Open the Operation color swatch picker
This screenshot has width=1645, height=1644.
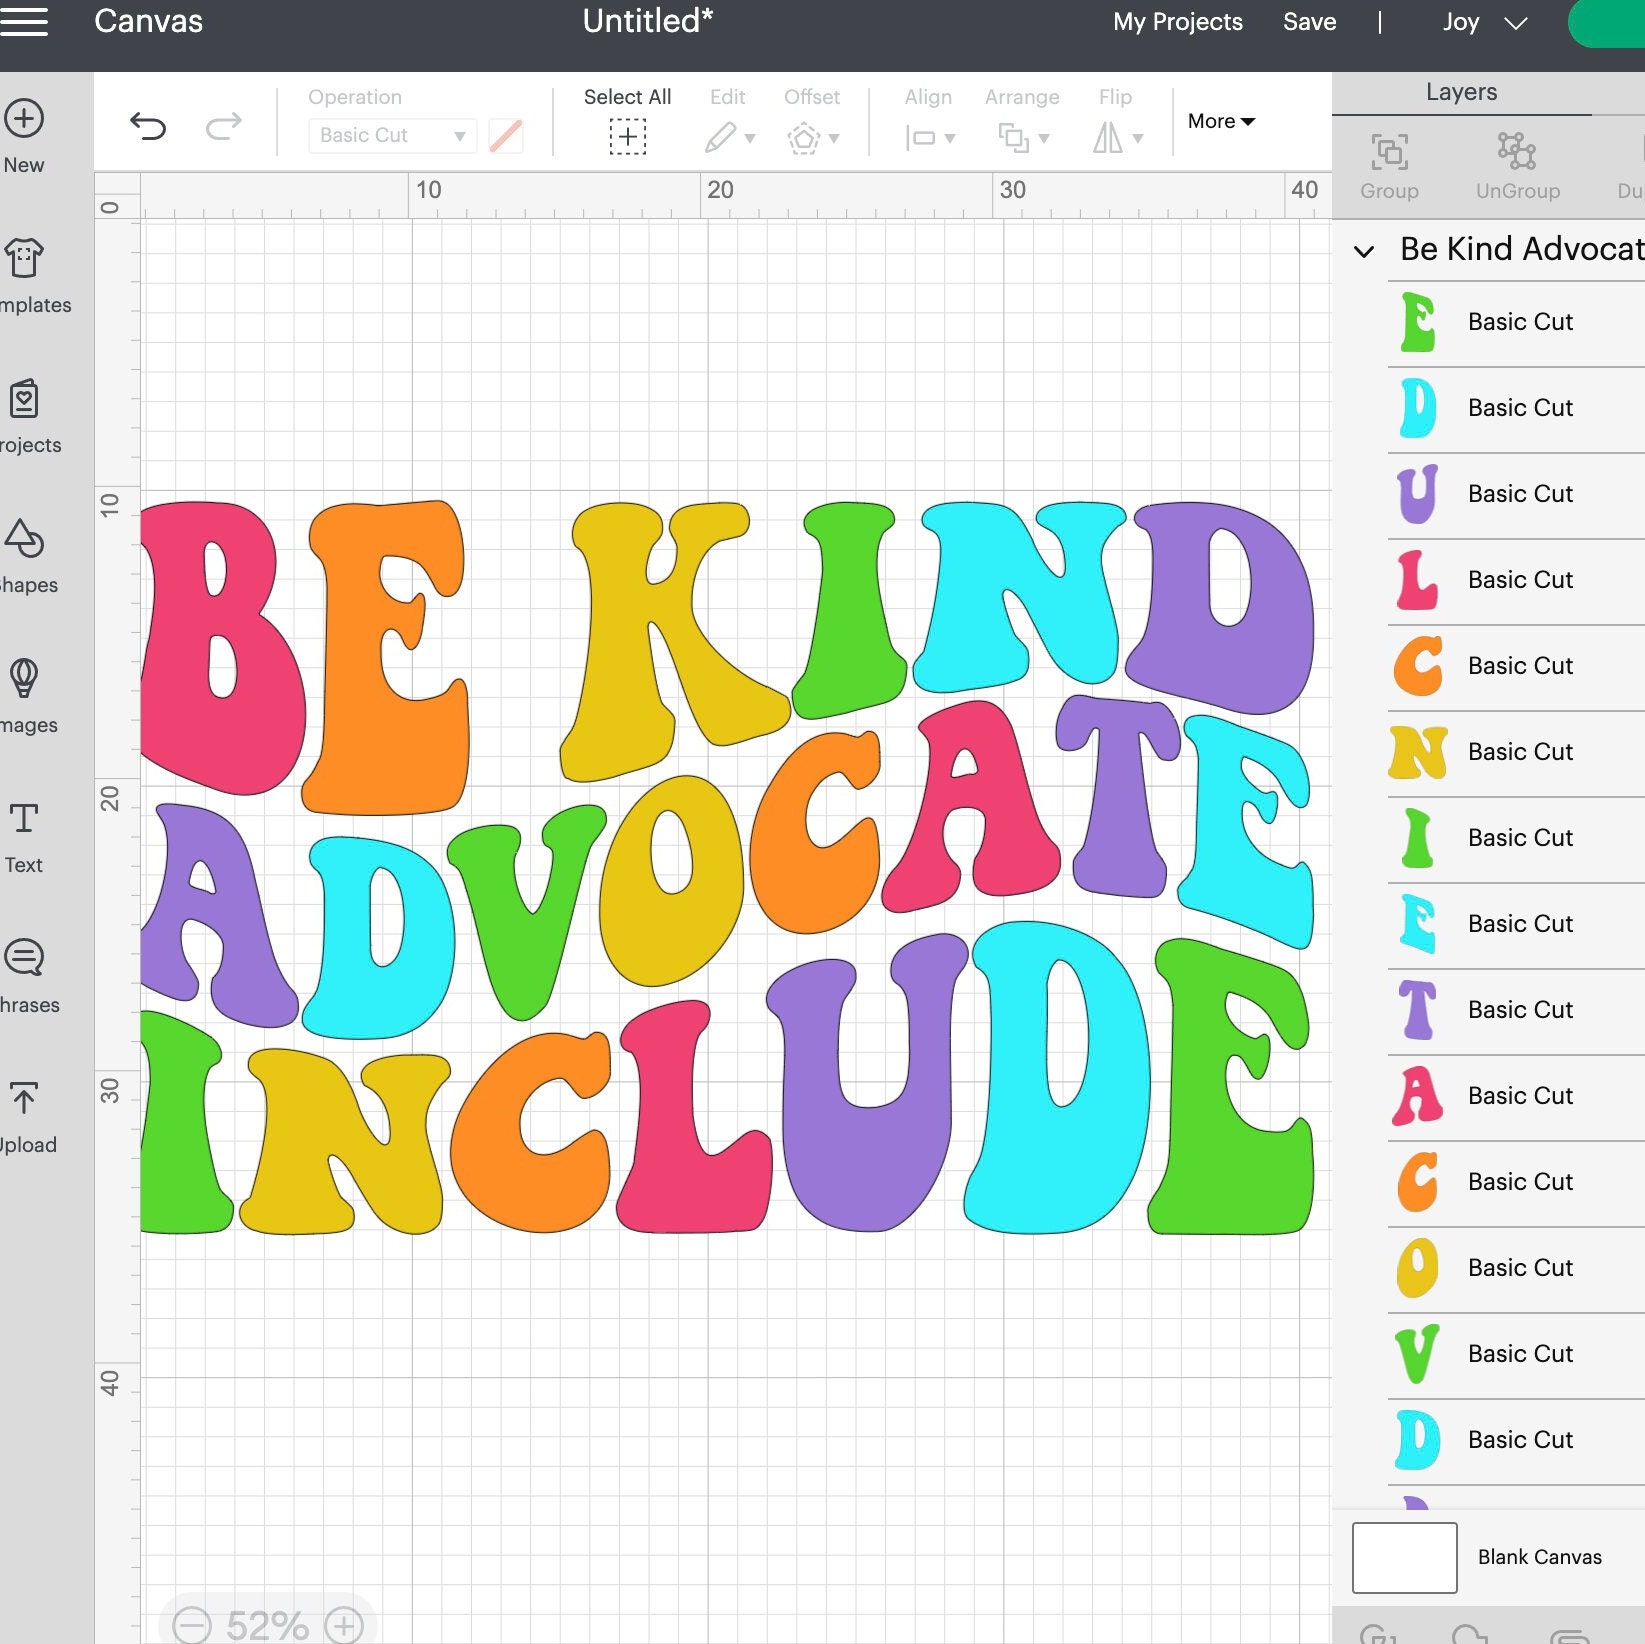click(505, 135)
